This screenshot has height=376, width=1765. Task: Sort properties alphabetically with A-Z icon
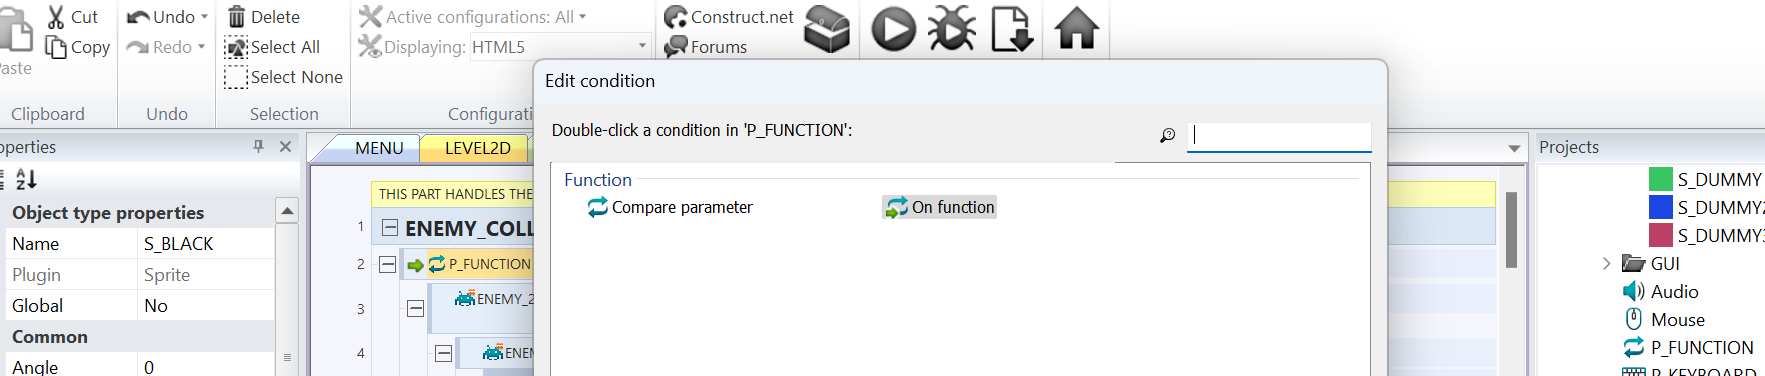(26, 179)
